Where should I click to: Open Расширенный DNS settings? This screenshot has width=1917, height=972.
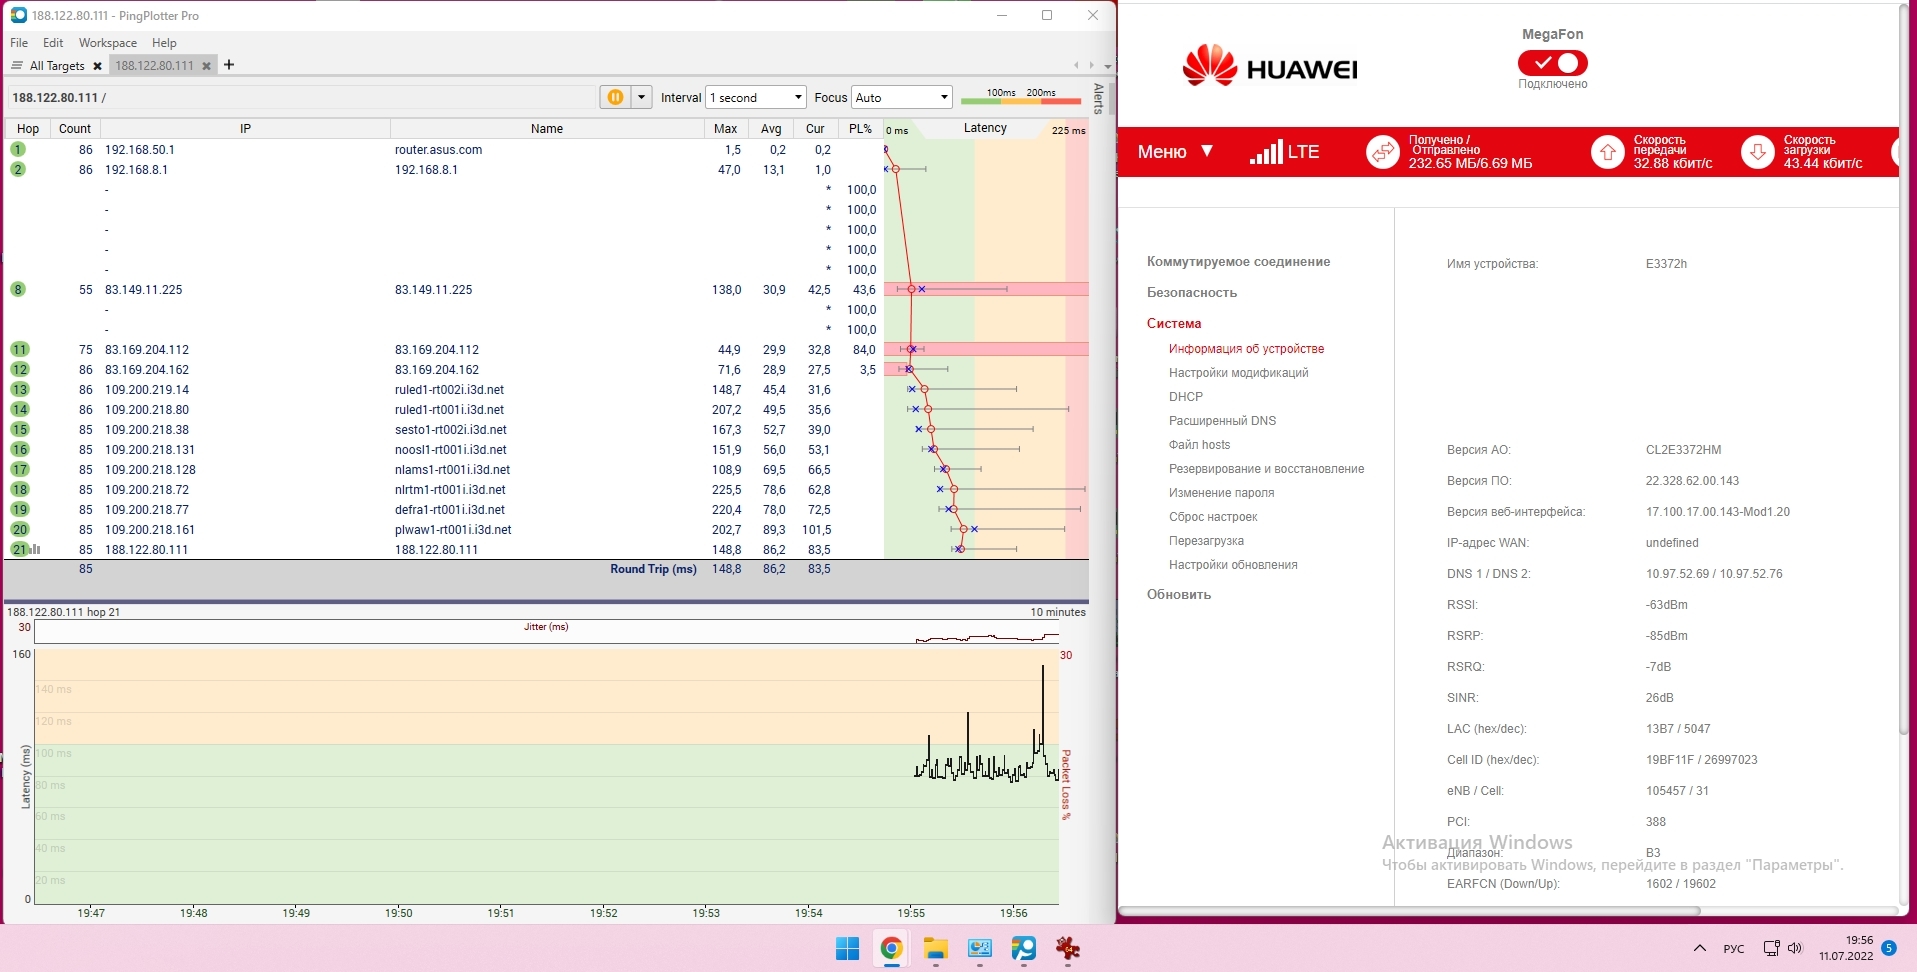click(1222, 421)
